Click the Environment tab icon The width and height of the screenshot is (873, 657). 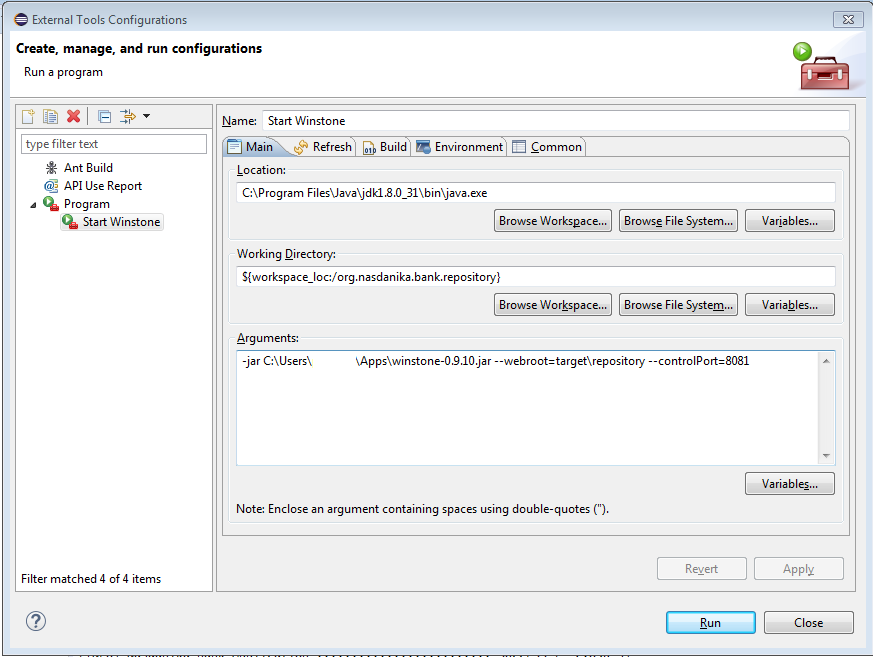[x=423, y=147]
